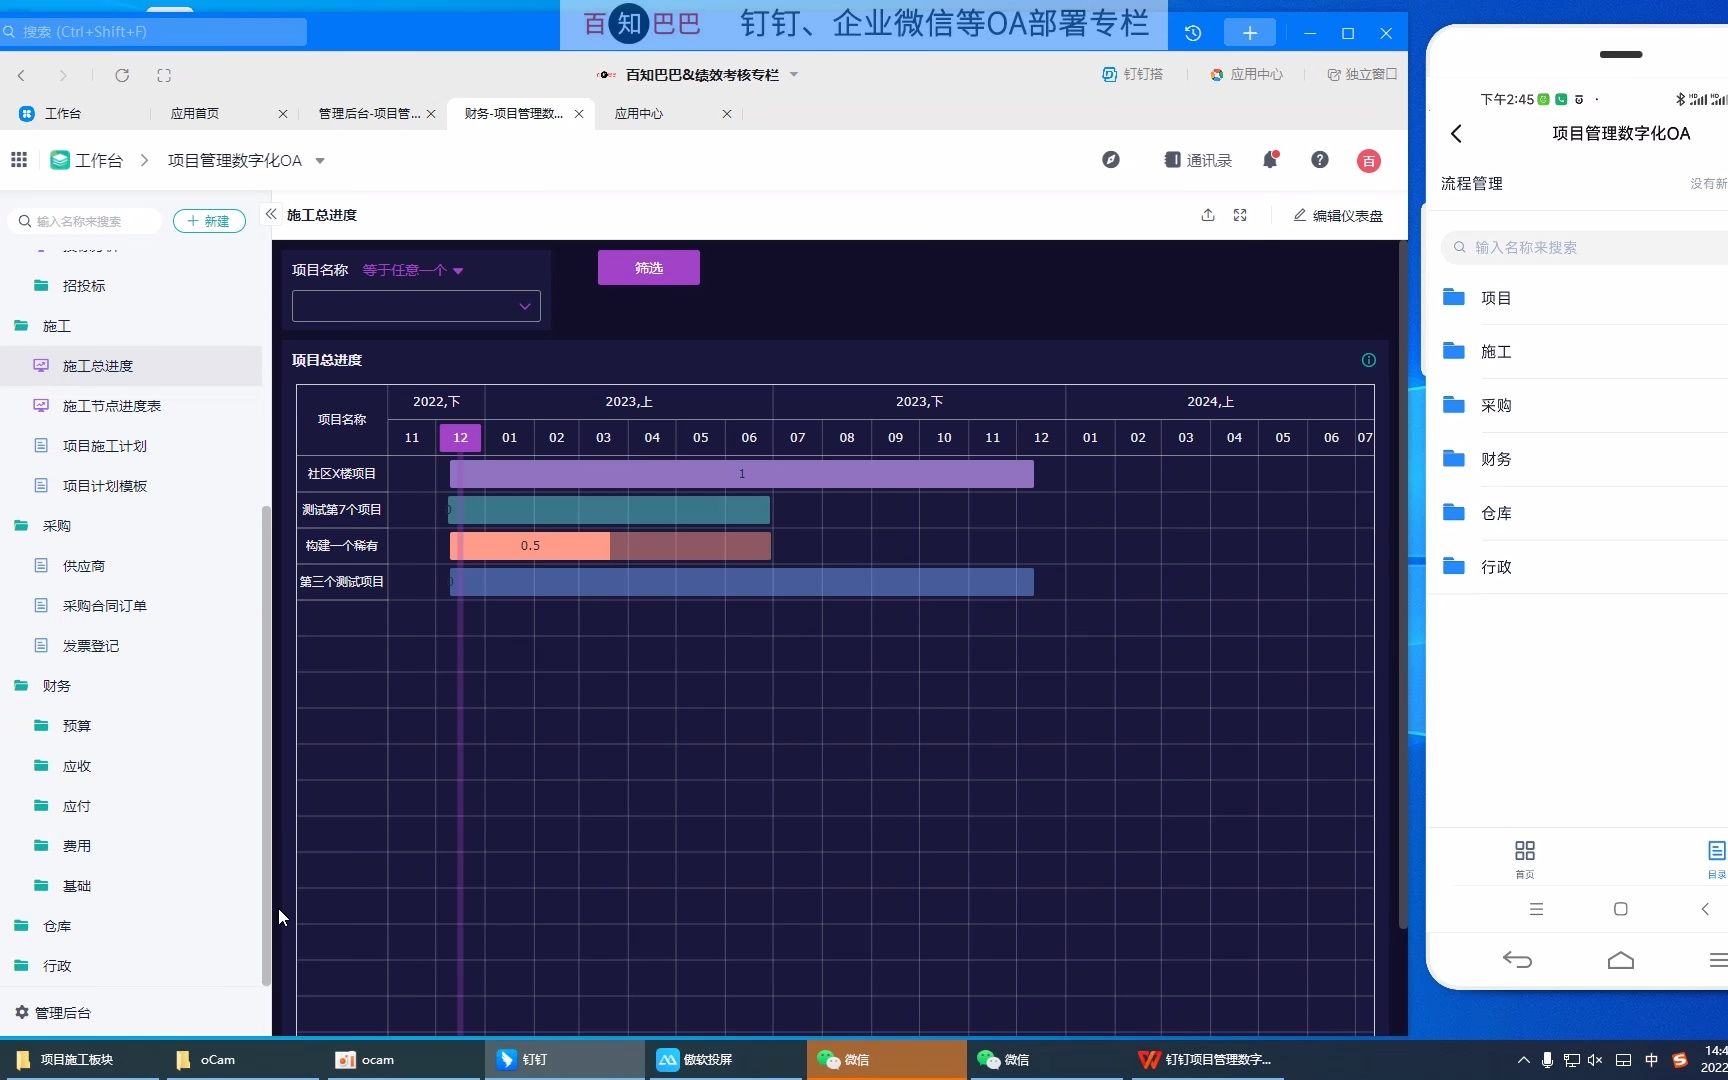Image resolution: width=1728 pixels, height=1080 pixels.
Task: Open 施工节点进度表 in the sidebar
Action: (x=112, y=406)
